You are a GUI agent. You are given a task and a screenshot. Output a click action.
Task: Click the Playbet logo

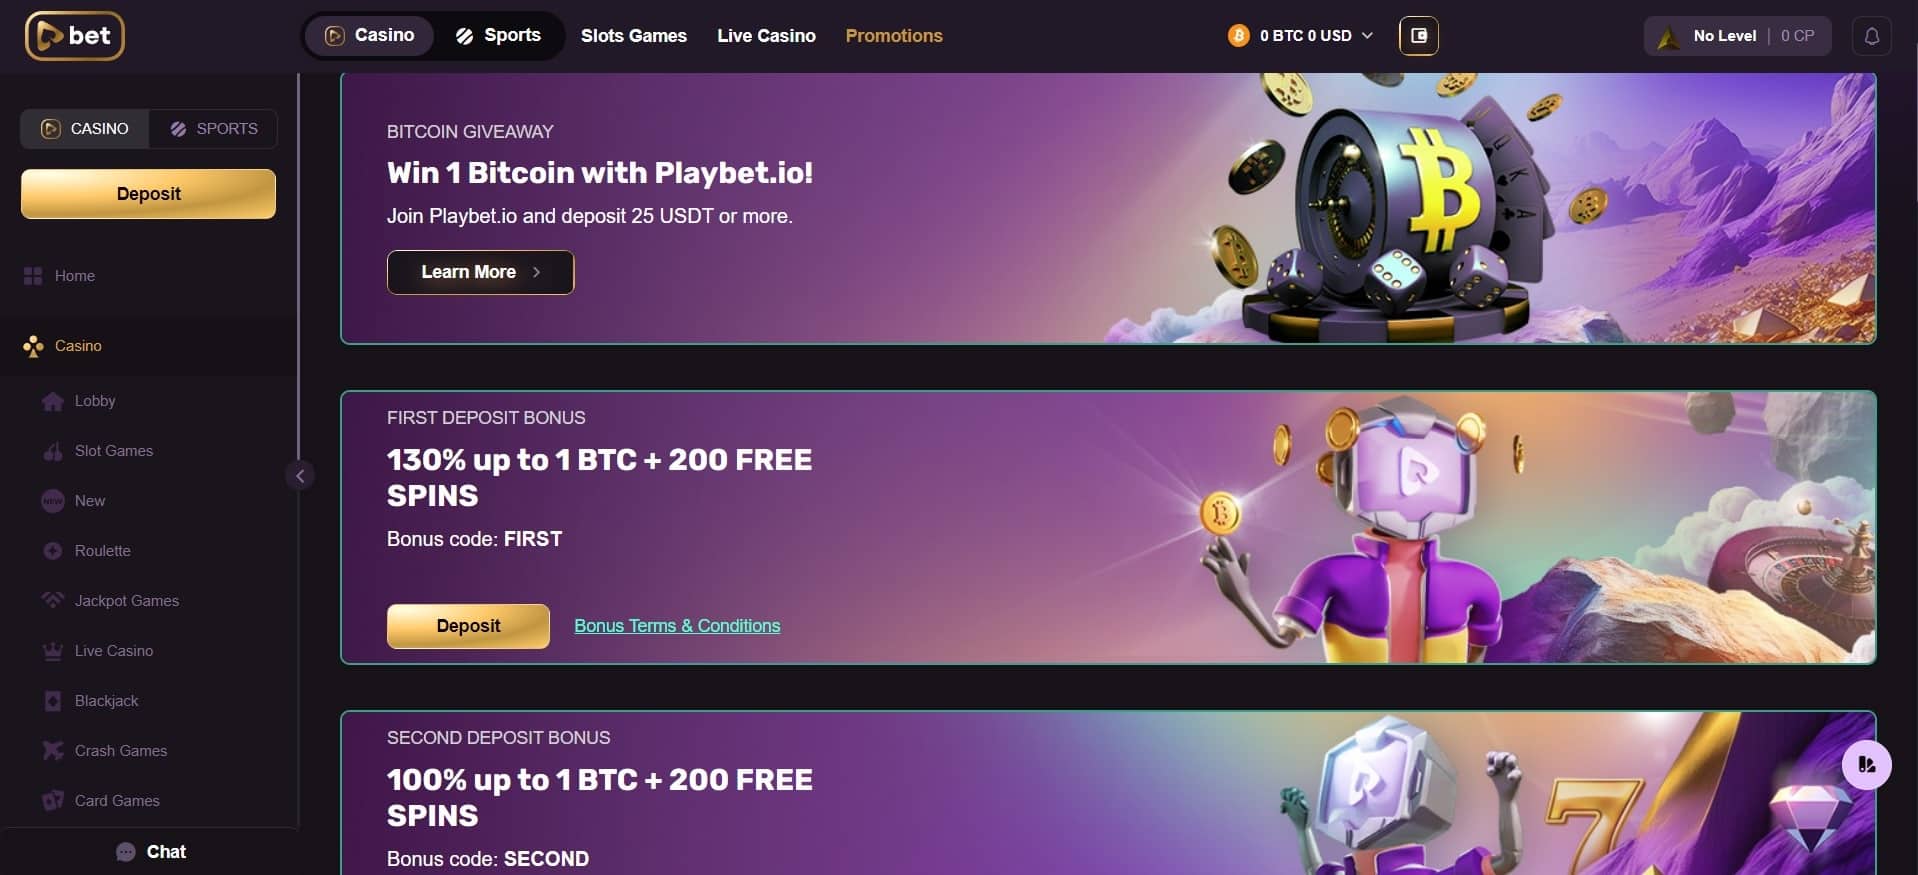75,36
